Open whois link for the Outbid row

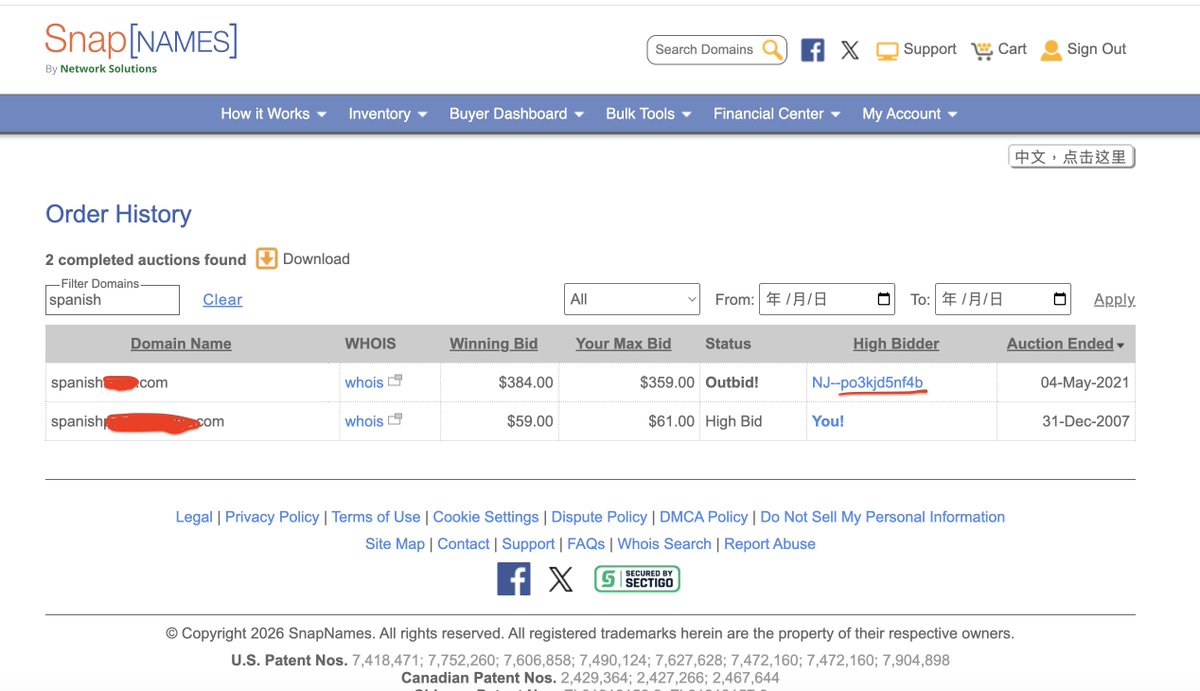[x=364, y=382]
